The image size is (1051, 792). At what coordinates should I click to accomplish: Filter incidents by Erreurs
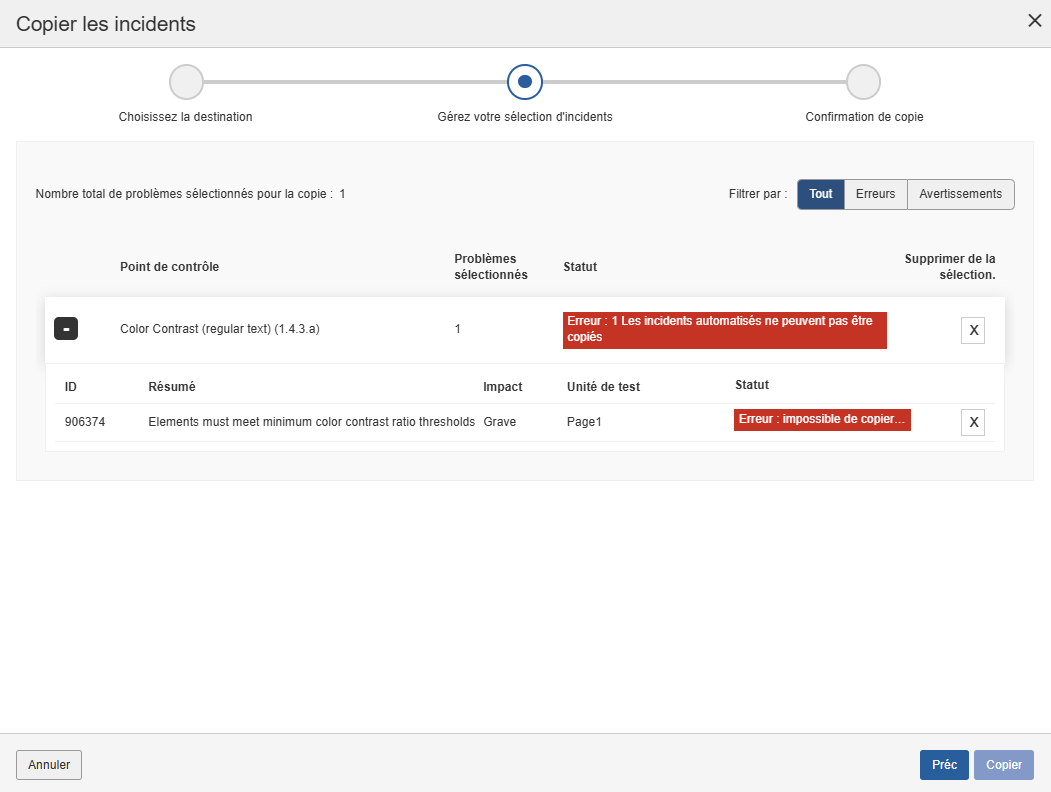(x=875, y=194)
